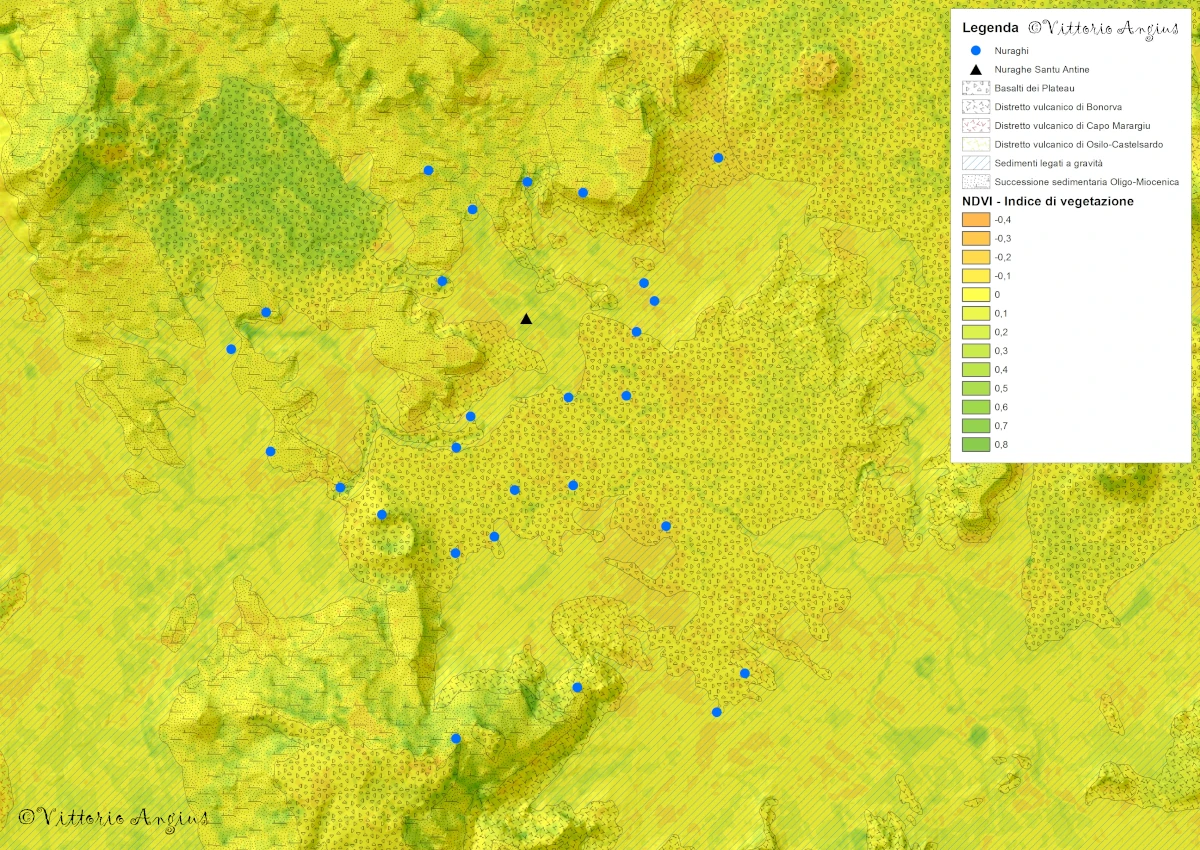
Task: Select the NDVI 0,2 color swatch
Action: click(974, 332)
